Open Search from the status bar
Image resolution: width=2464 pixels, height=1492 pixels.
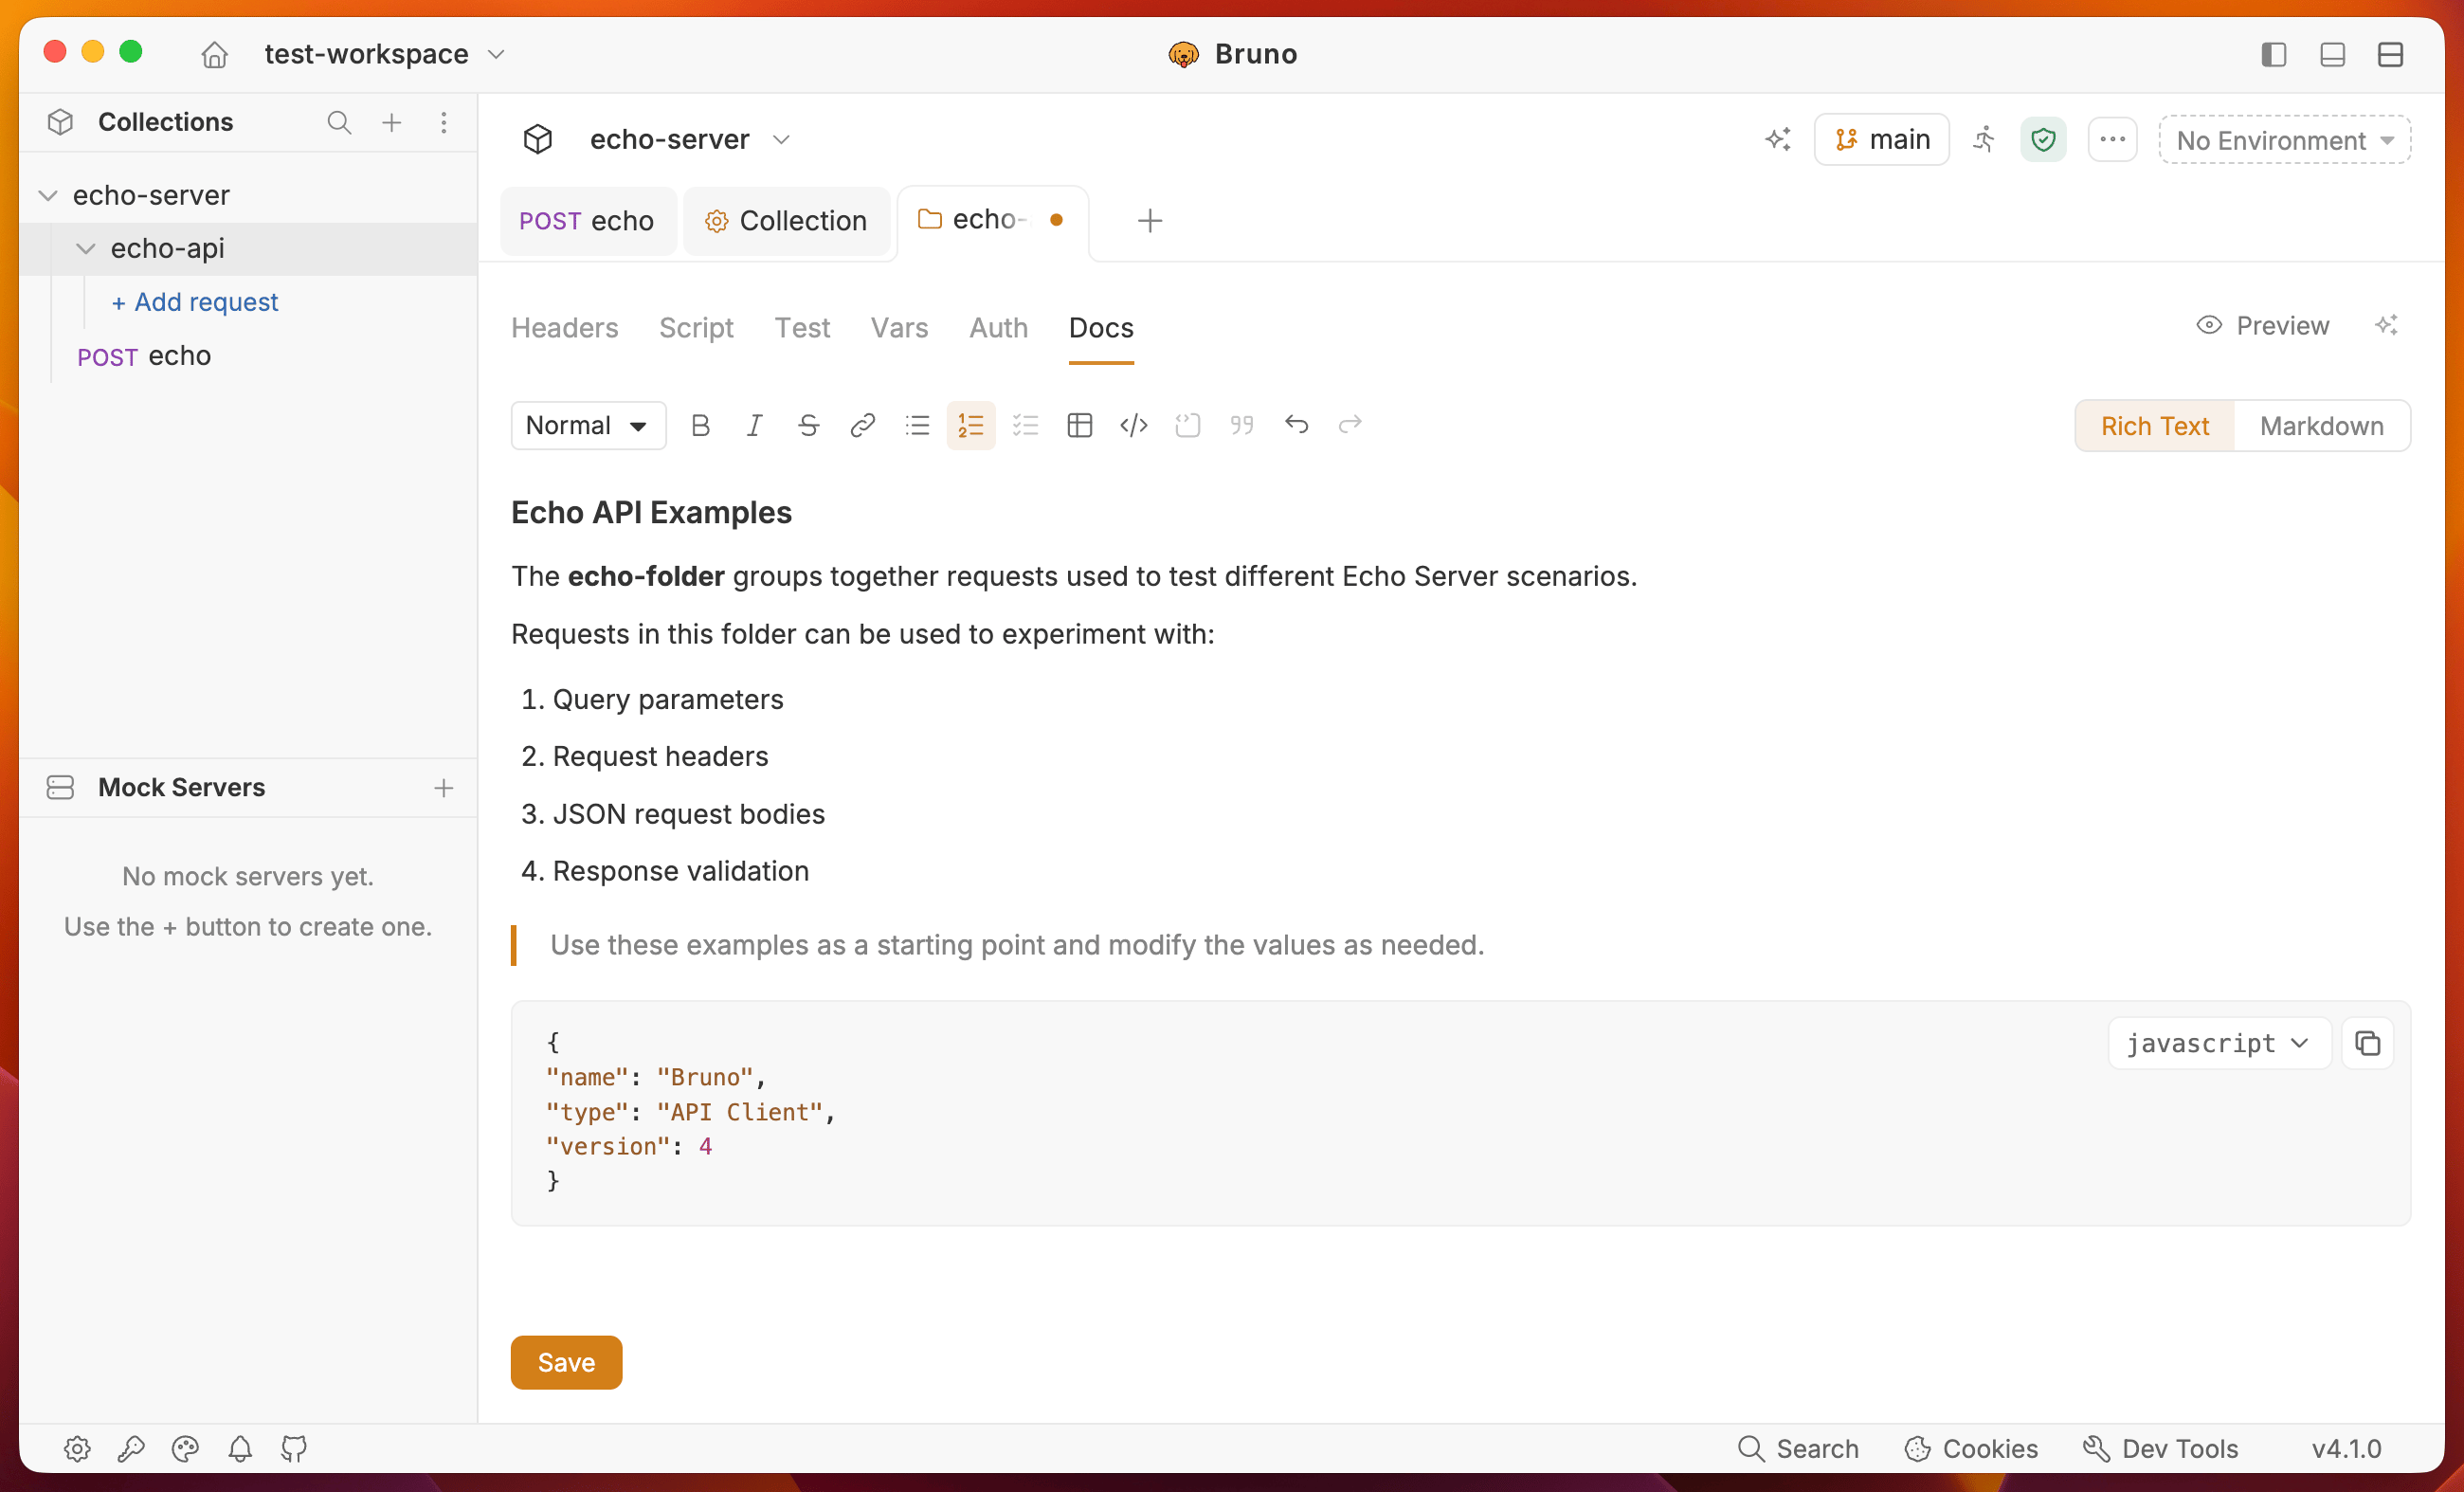[1797, 1448]
